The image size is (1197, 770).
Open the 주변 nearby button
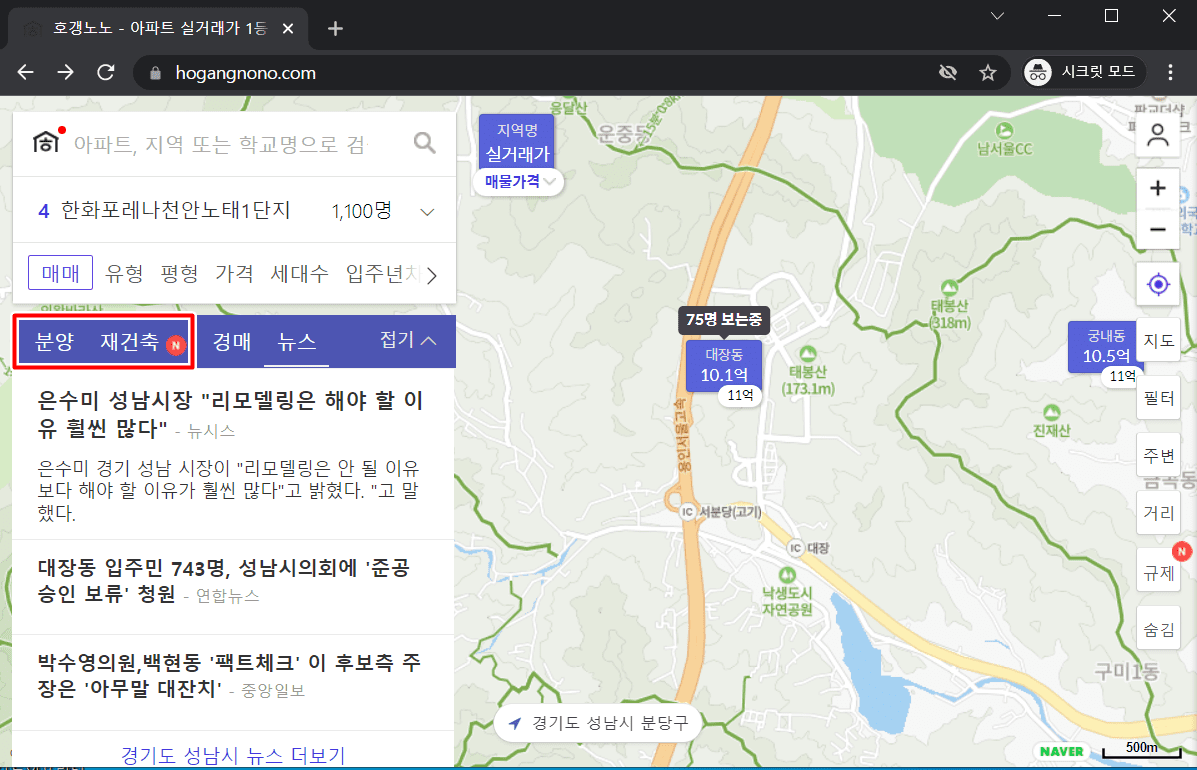click(1158, 456)
